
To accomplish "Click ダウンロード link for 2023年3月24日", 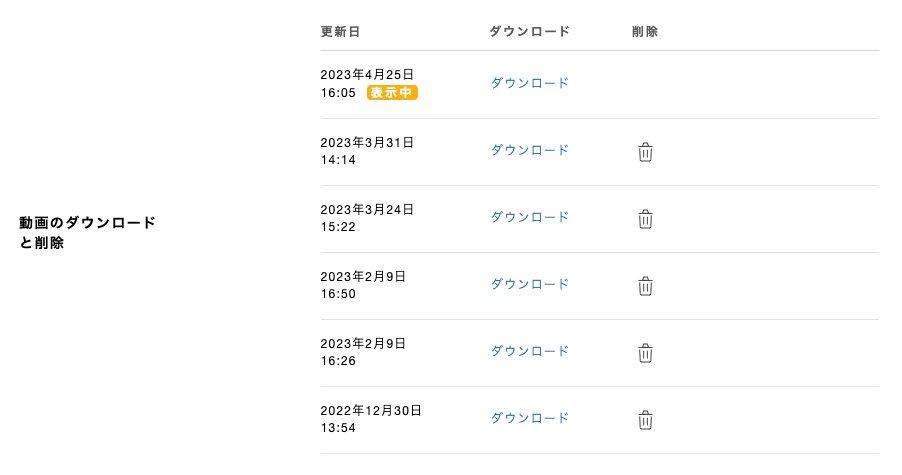I will tap(529, 217).
